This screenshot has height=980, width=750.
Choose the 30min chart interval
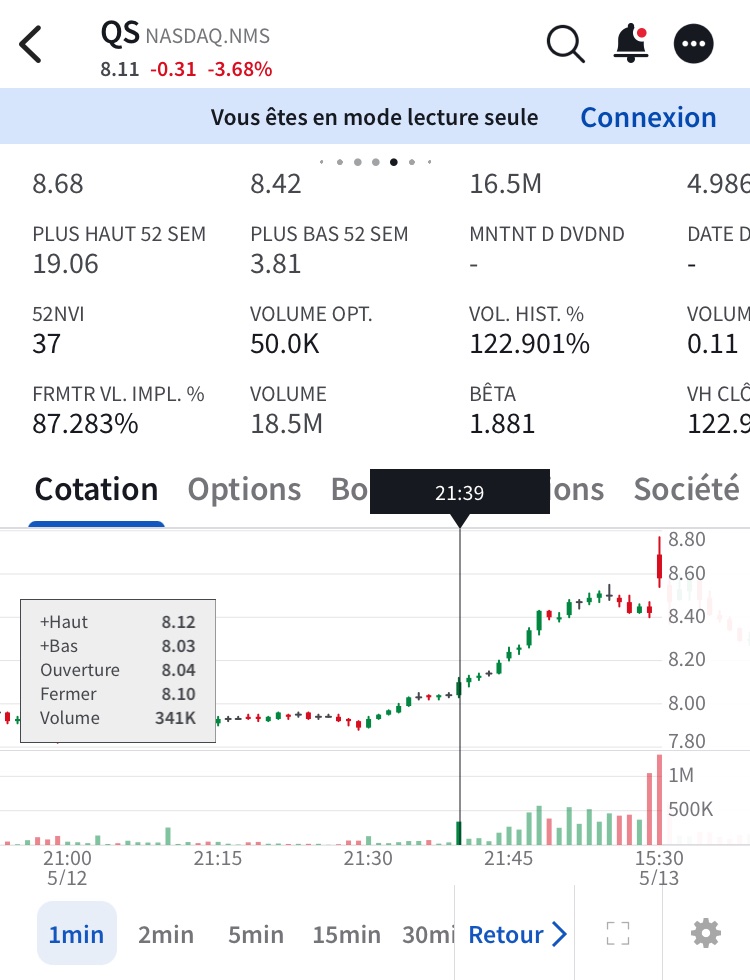(428, 934)
